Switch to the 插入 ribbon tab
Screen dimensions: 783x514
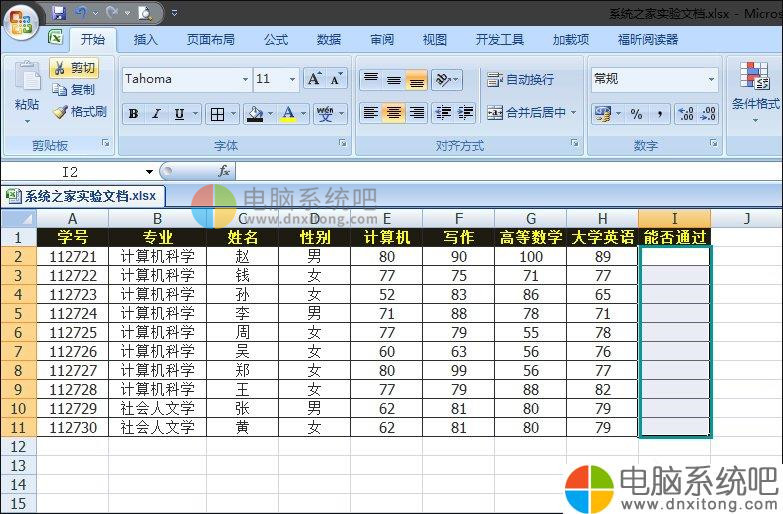146,40
